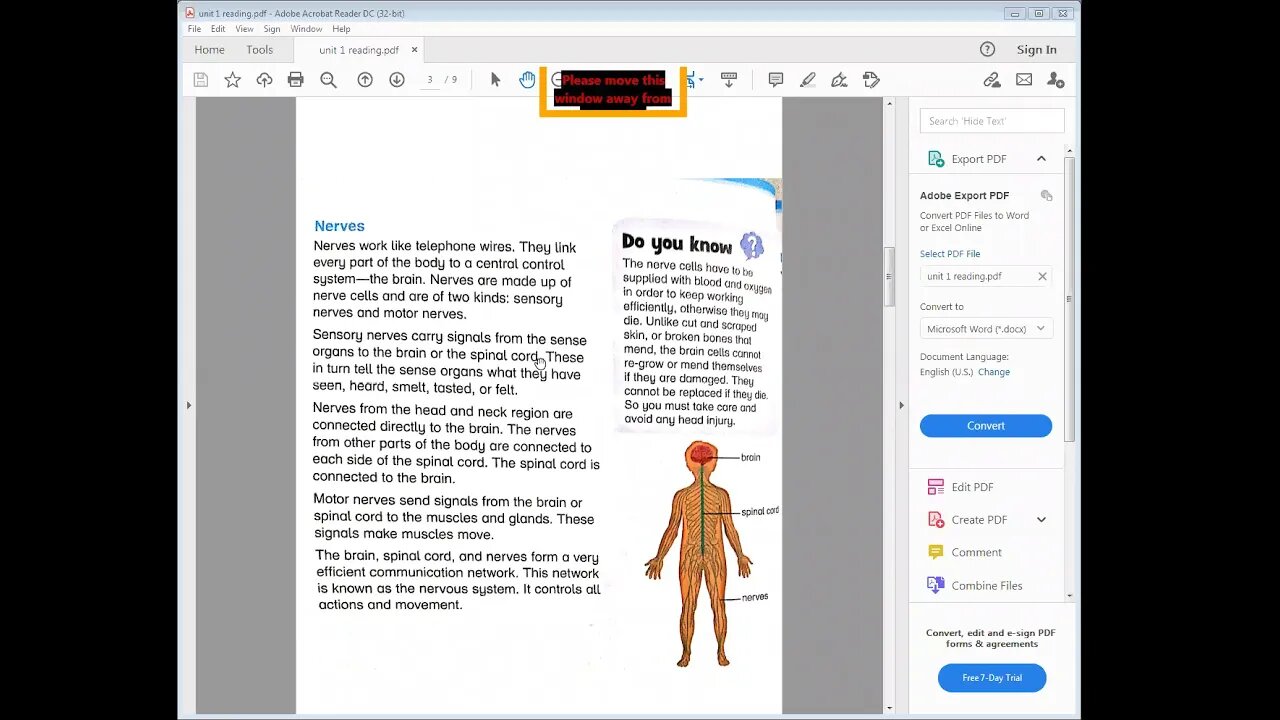Click the Nerves heading in the document
The width and height of the screenshot is (1280, 720).
[x=339, y=226]
